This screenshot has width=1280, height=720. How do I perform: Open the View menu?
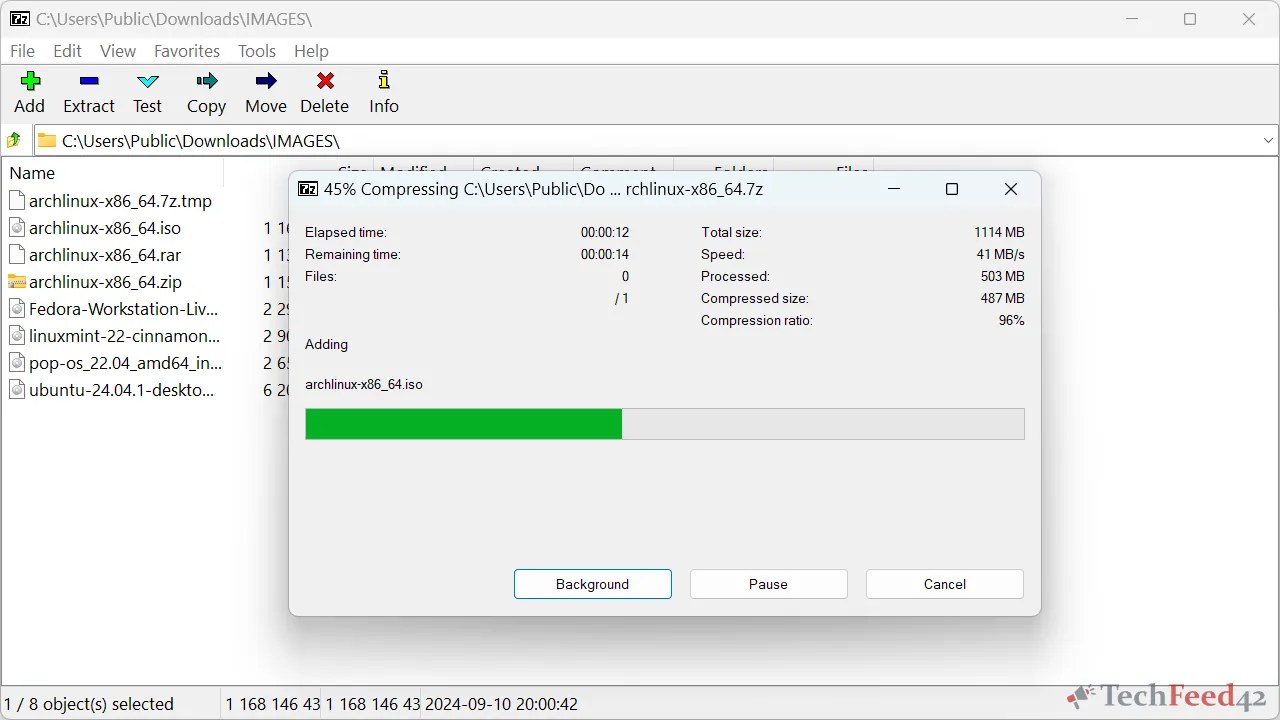(x=117, y=51)
